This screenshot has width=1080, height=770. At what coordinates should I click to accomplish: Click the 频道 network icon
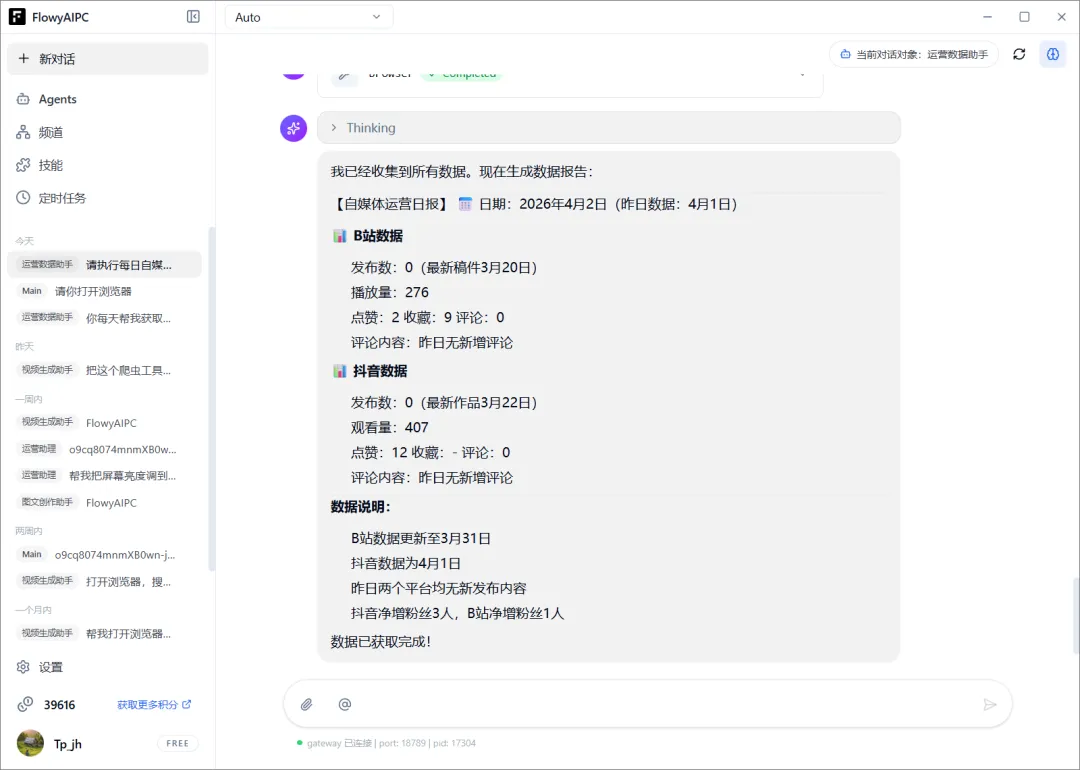coord(23,132)
